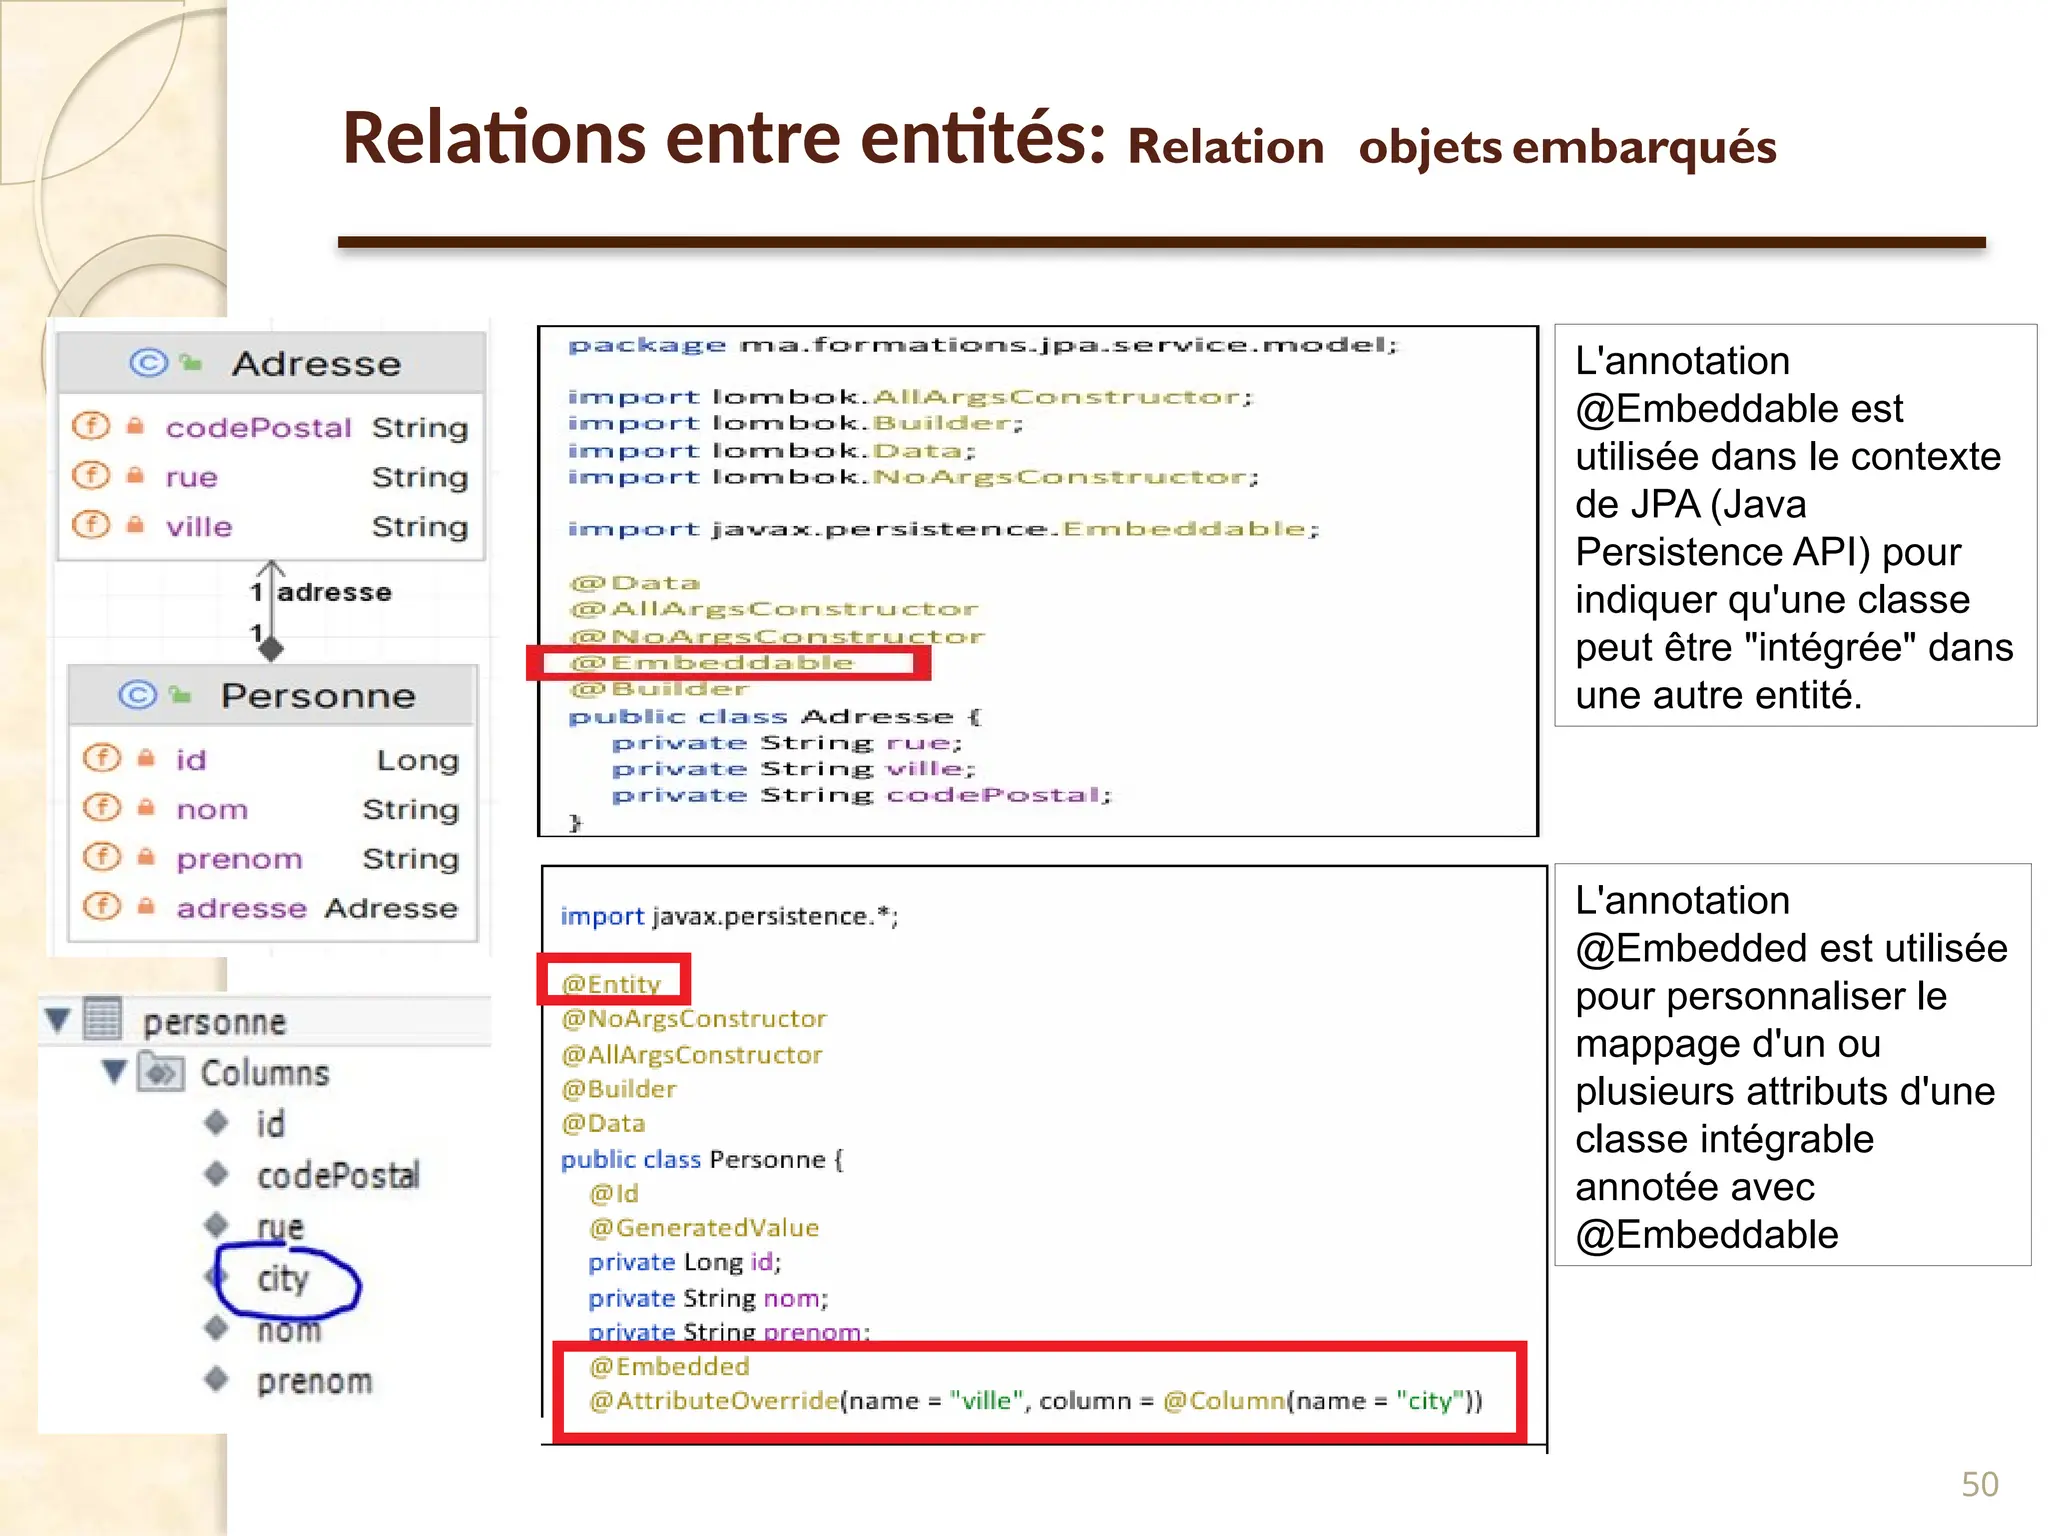Click the field icon of prenom String
This screenshot has width=2048, height=1536.
102,857
